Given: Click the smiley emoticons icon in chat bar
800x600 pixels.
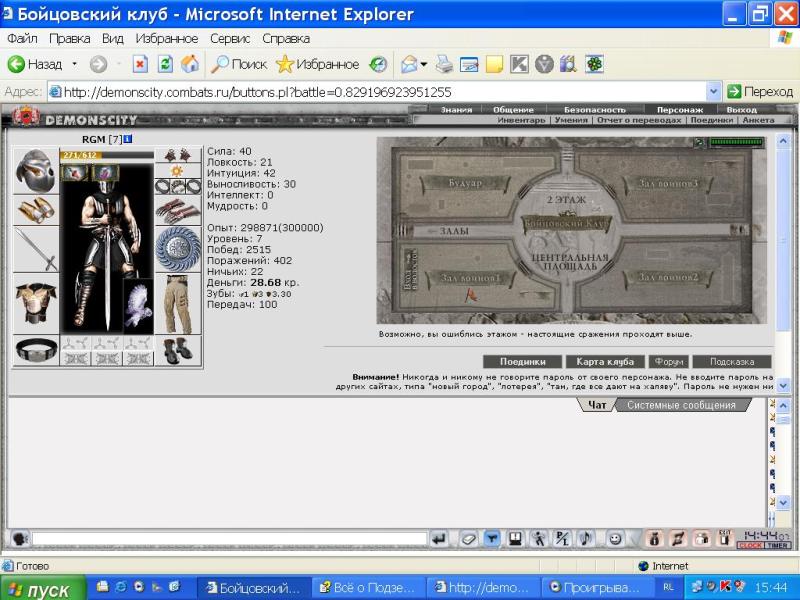Looking at the screenshot, I should coord(615,538).
